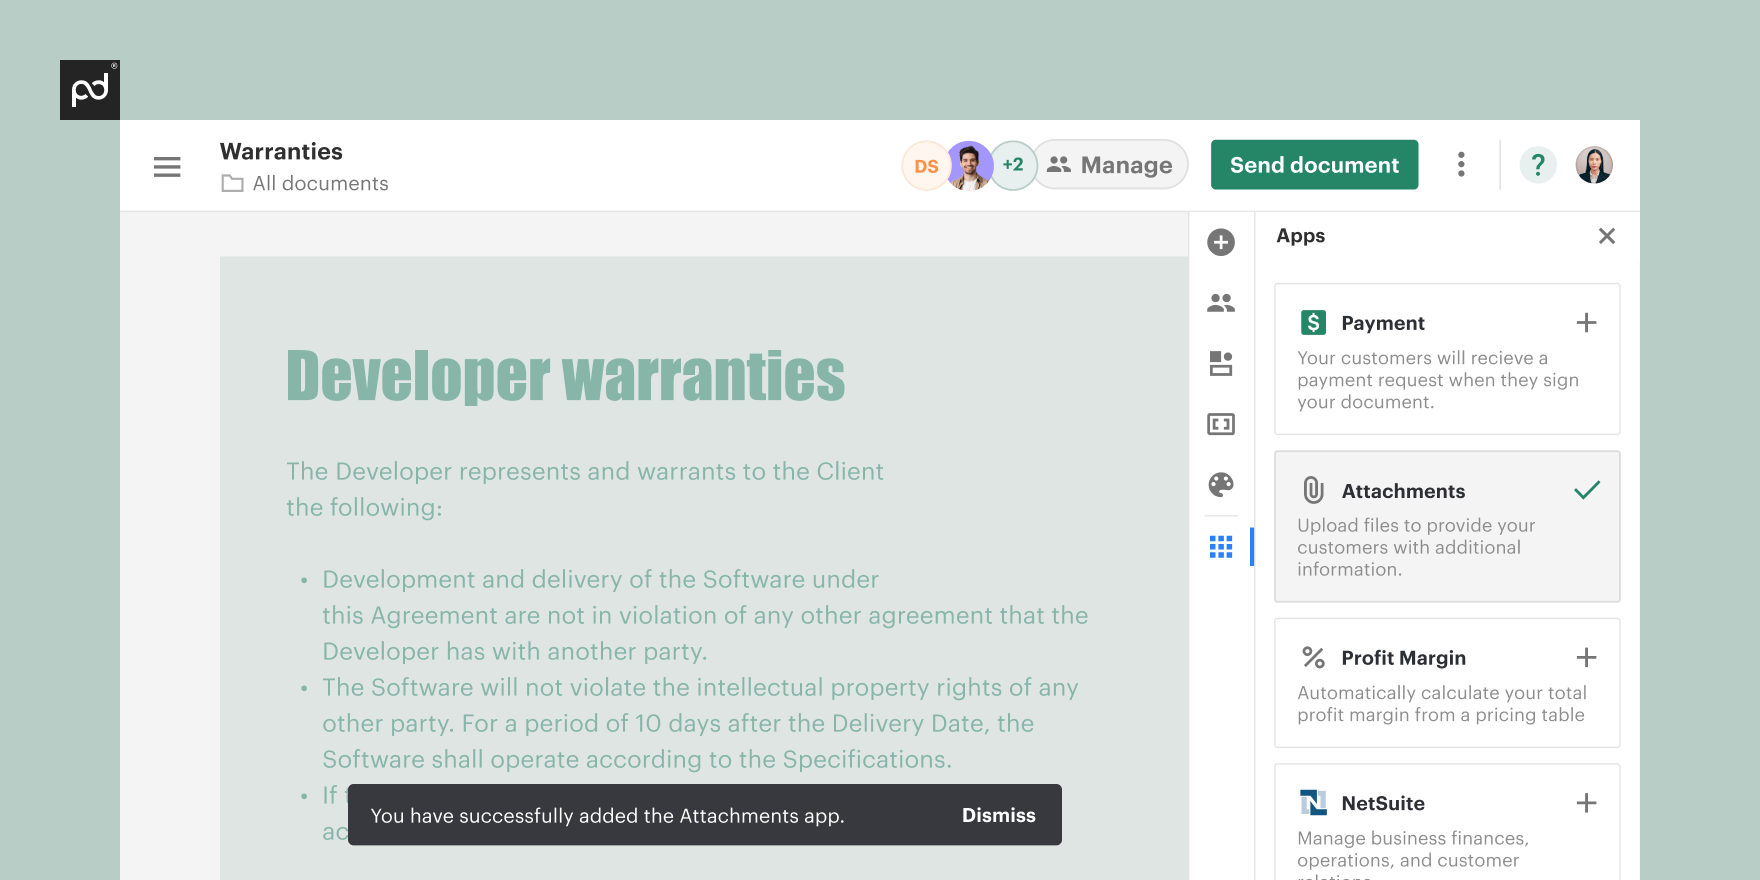Open the hamburger navigation menu
Image resolution: width=1760 pixels, height=880 pixels.
point(167,167)
